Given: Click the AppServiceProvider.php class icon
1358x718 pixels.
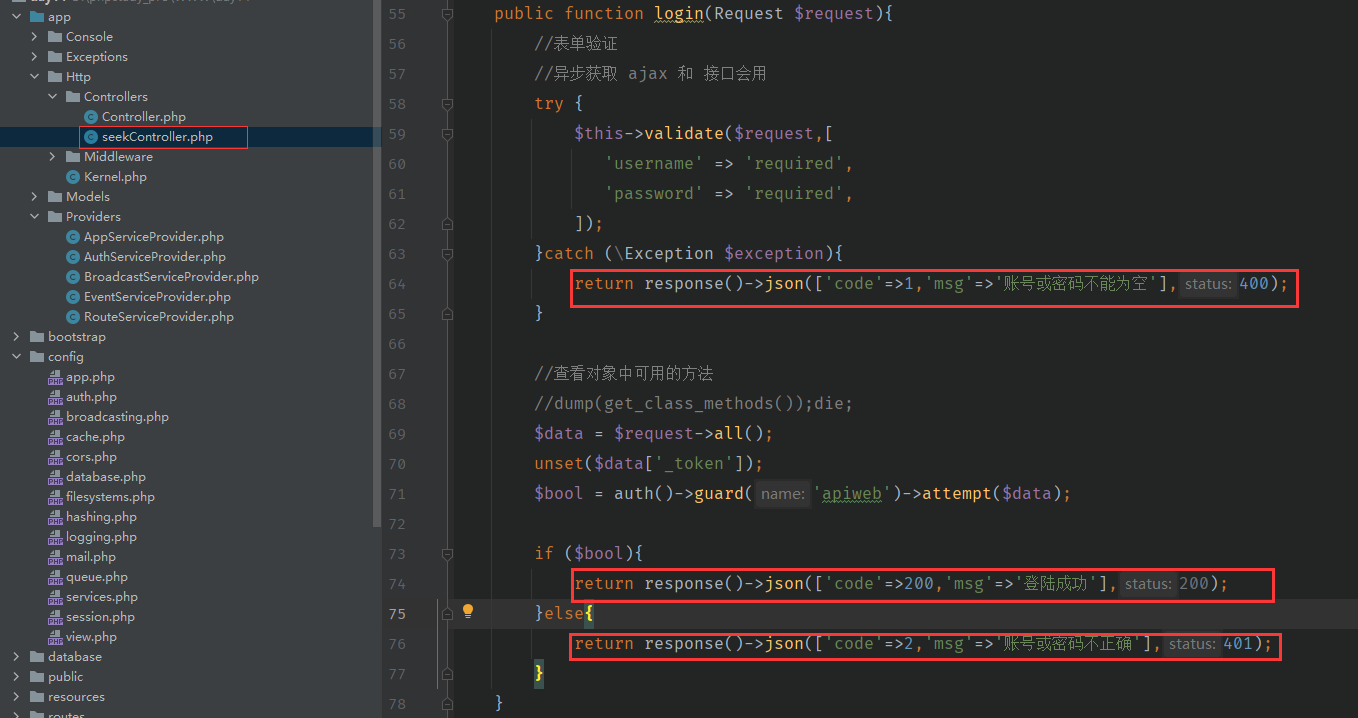Looking at the screenshot, I should click(x=71, y=236).
